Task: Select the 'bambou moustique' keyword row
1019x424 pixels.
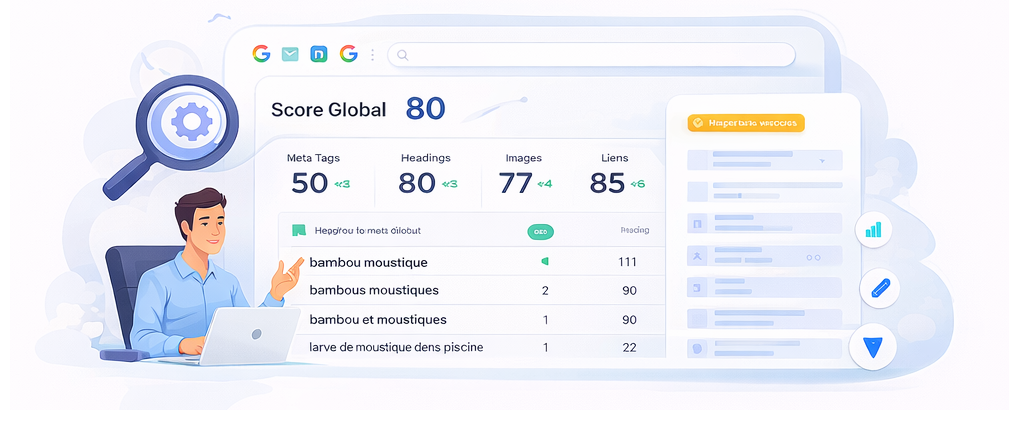Action: 472,262
